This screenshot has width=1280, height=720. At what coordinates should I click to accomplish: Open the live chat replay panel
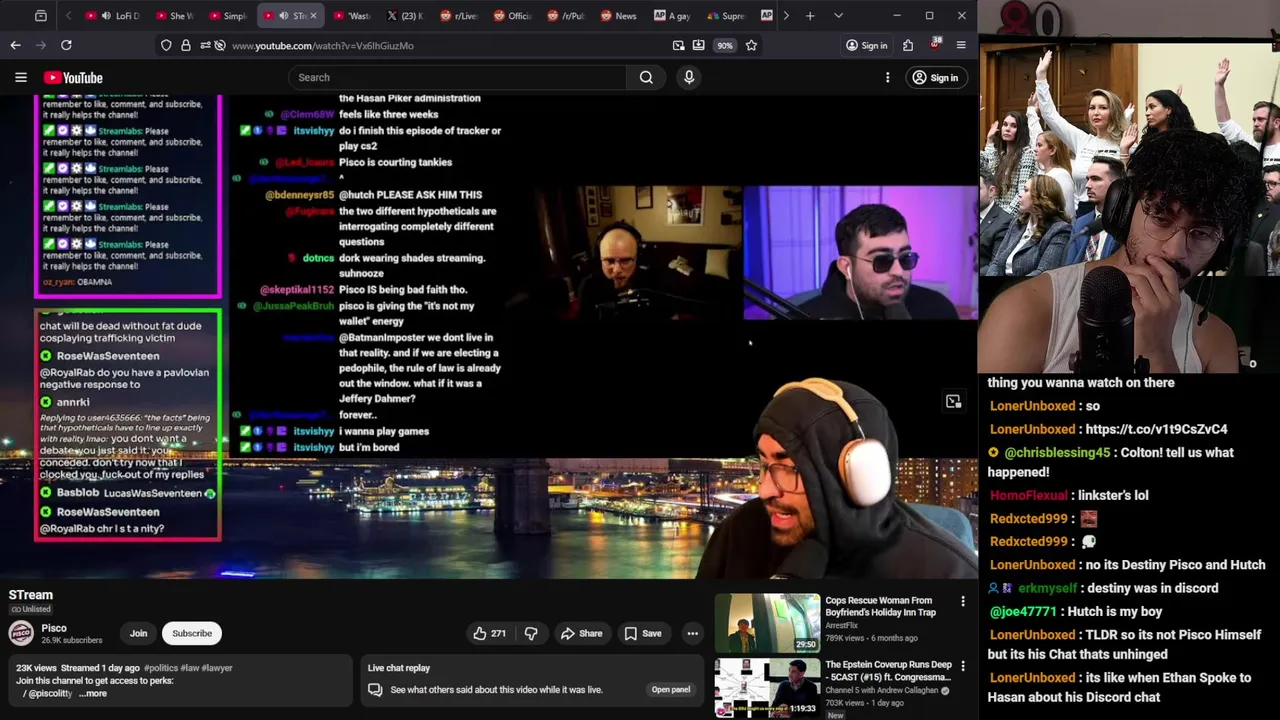coord(671,689)
